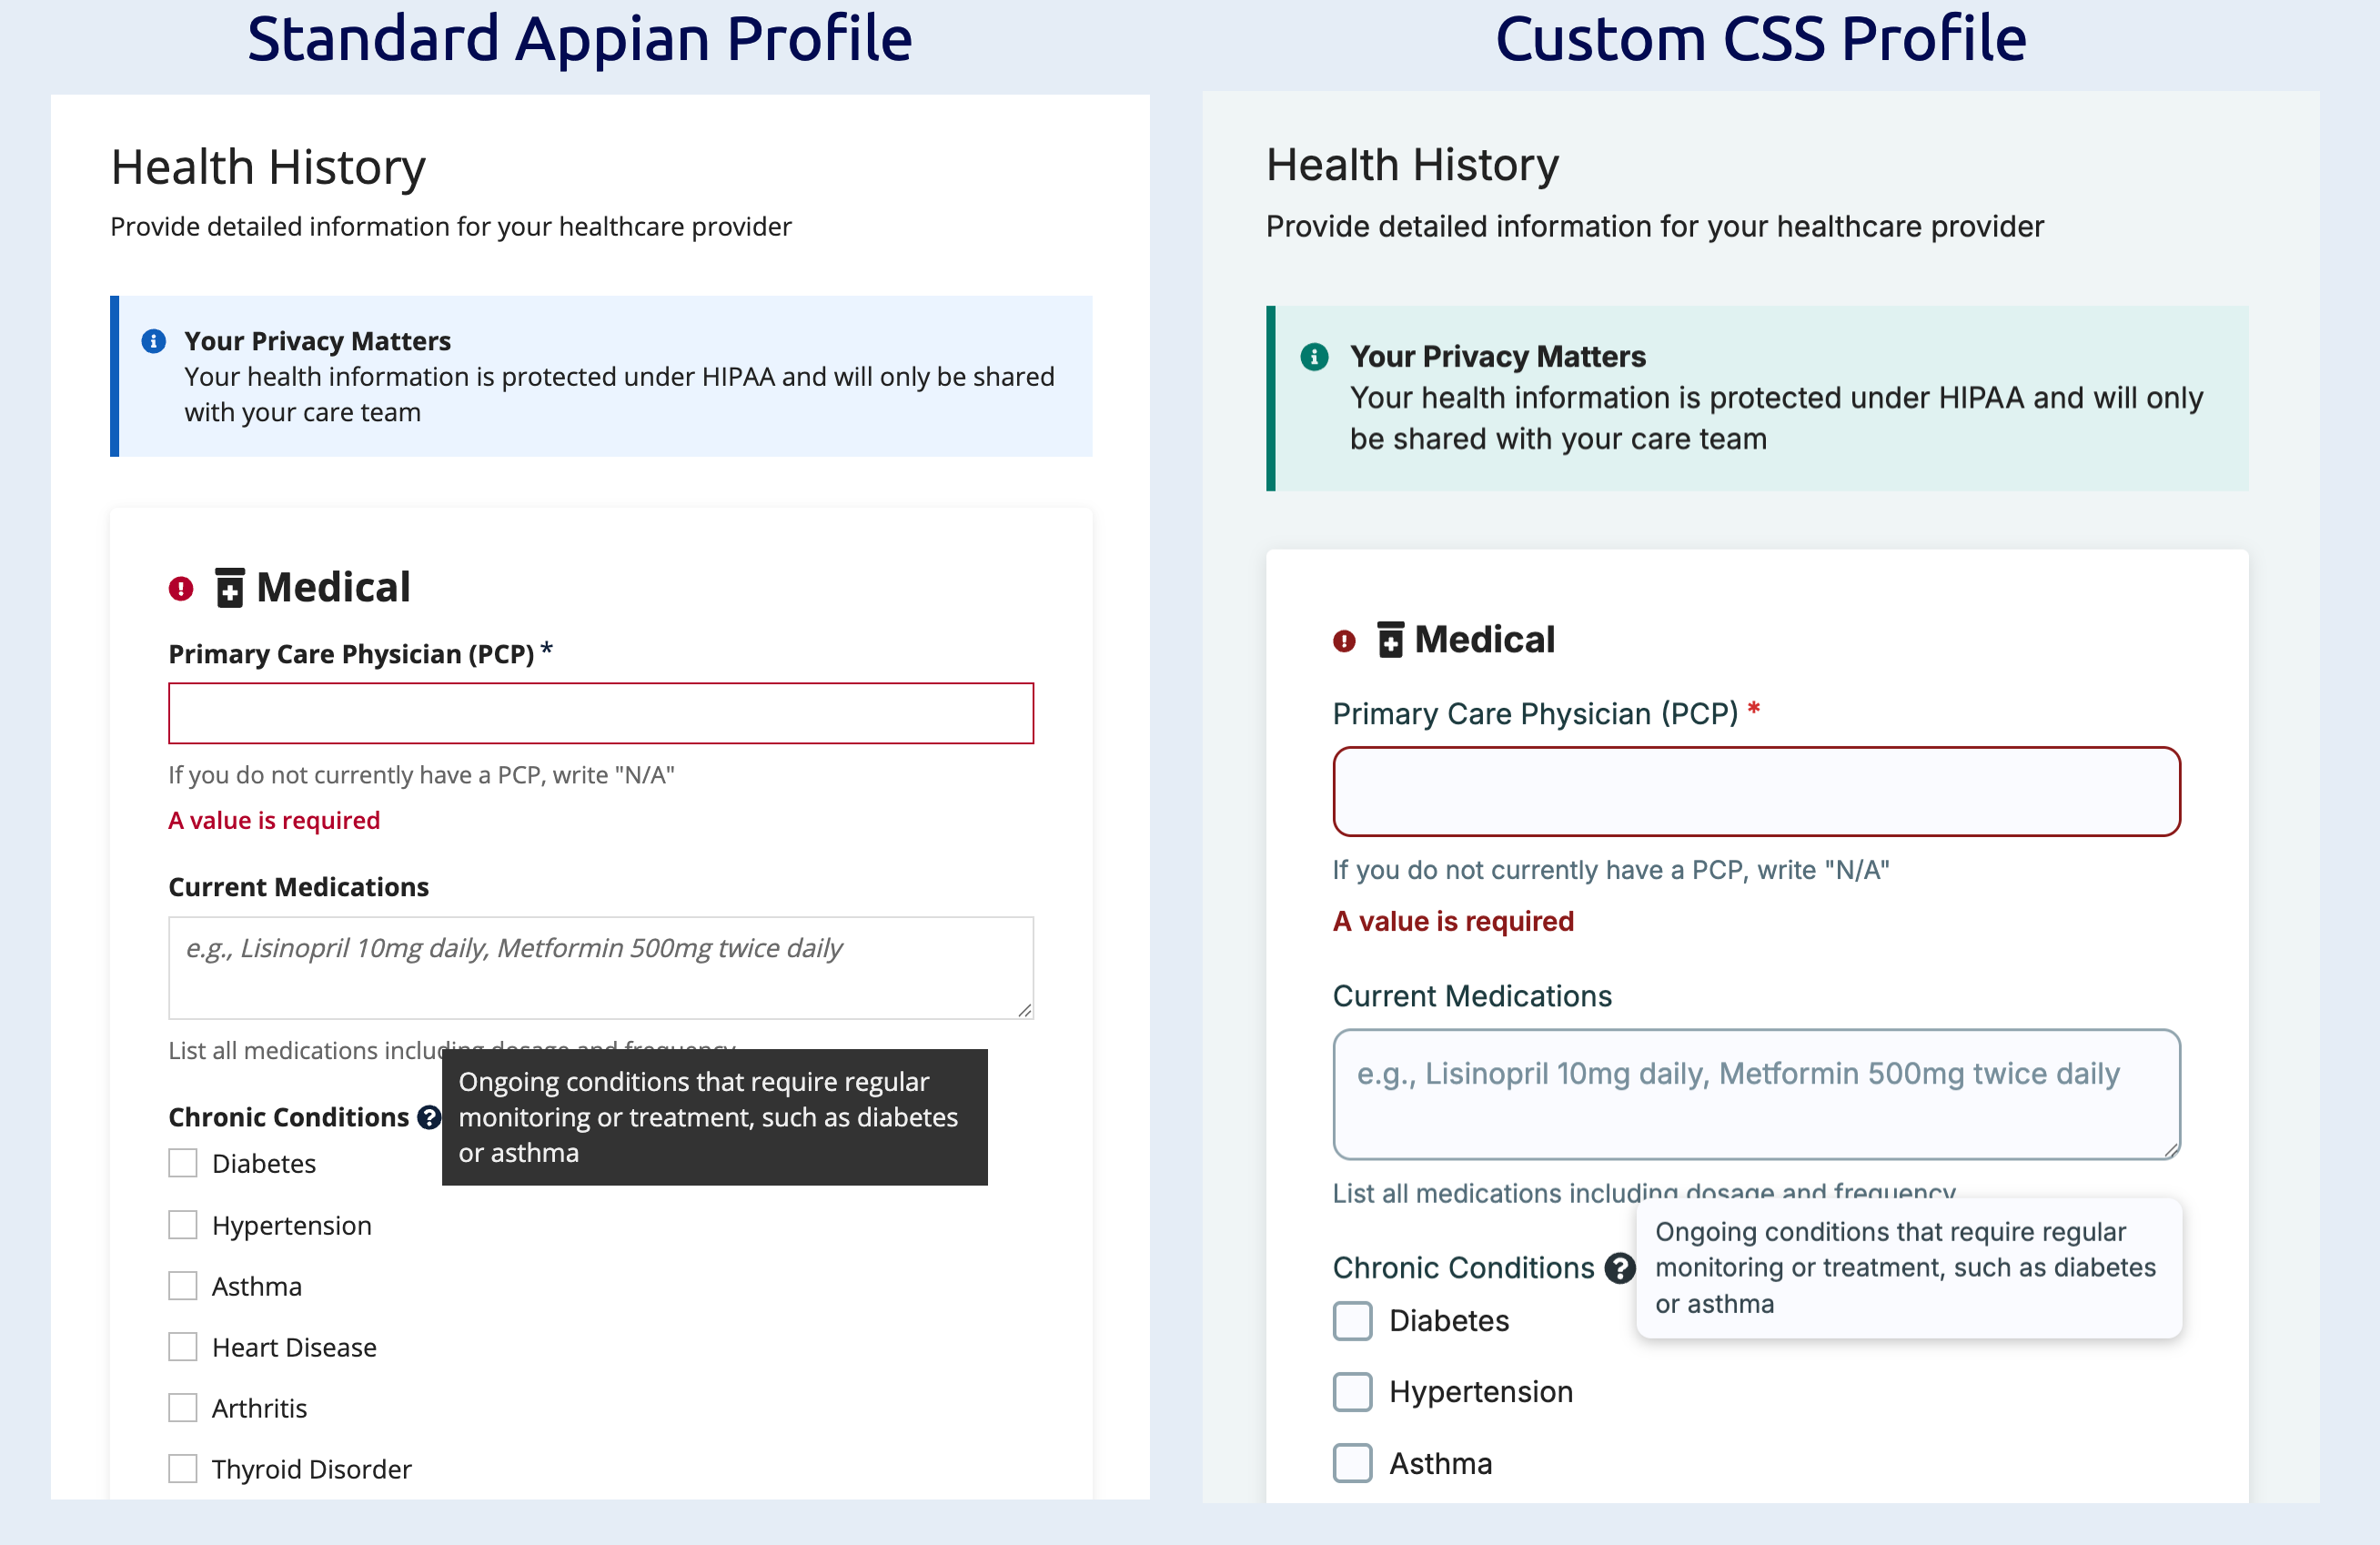Click Custom CSS 'Health History' heading
This screenshot has height=1545, width=2380.
click(x=1412, y=165)
